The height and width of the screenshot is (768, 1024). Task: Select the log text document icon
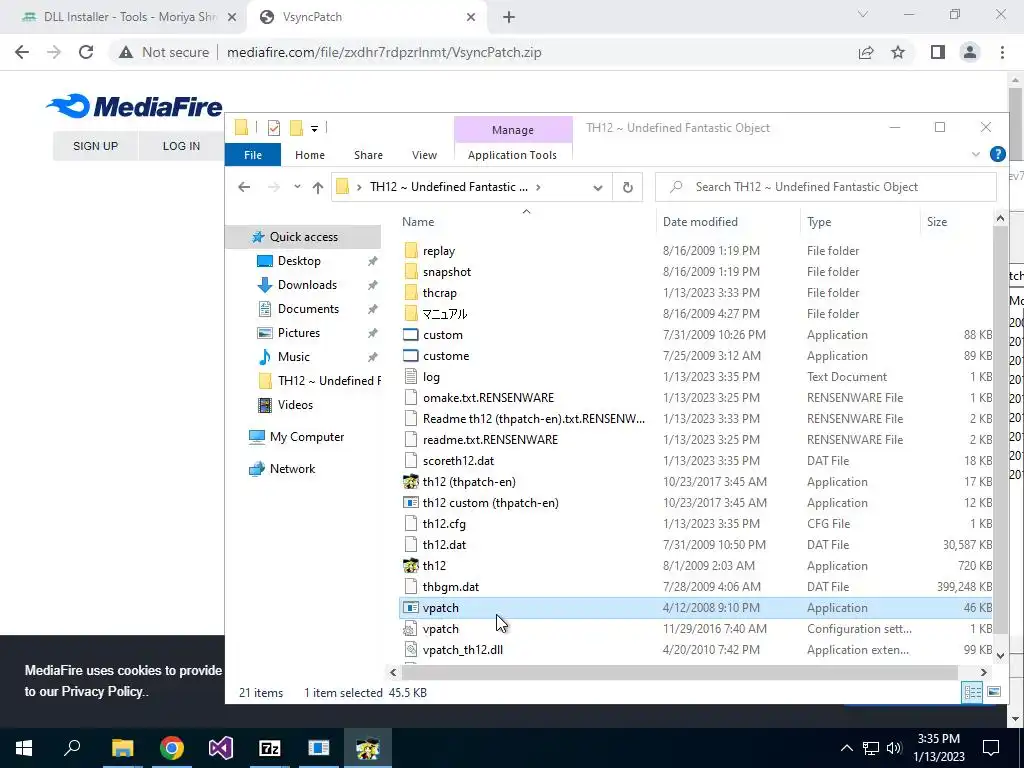pos(411,377)
